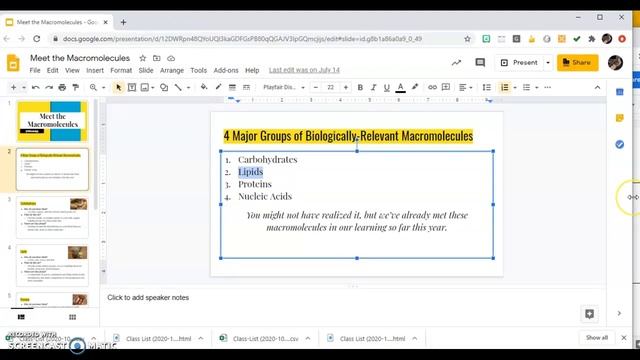
Task: Choose the Select cursor tool
Action: point(118,87)
